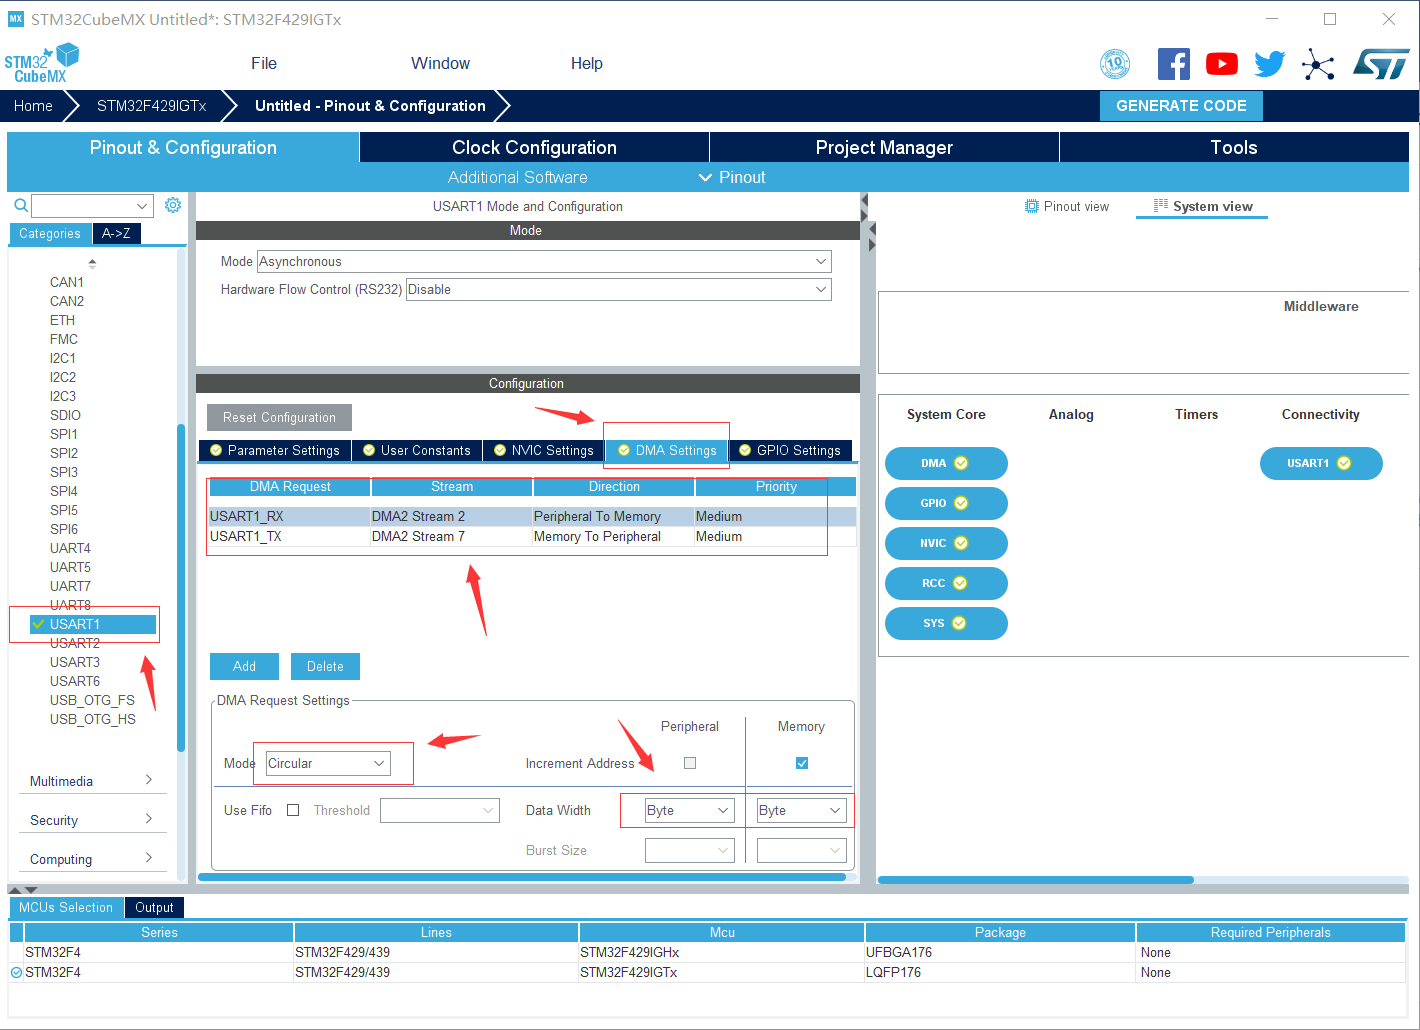Click the System view horizontal scrollbar
The width and height of the screenshot is (1420, 1030).
click(x=1036, y=880)
